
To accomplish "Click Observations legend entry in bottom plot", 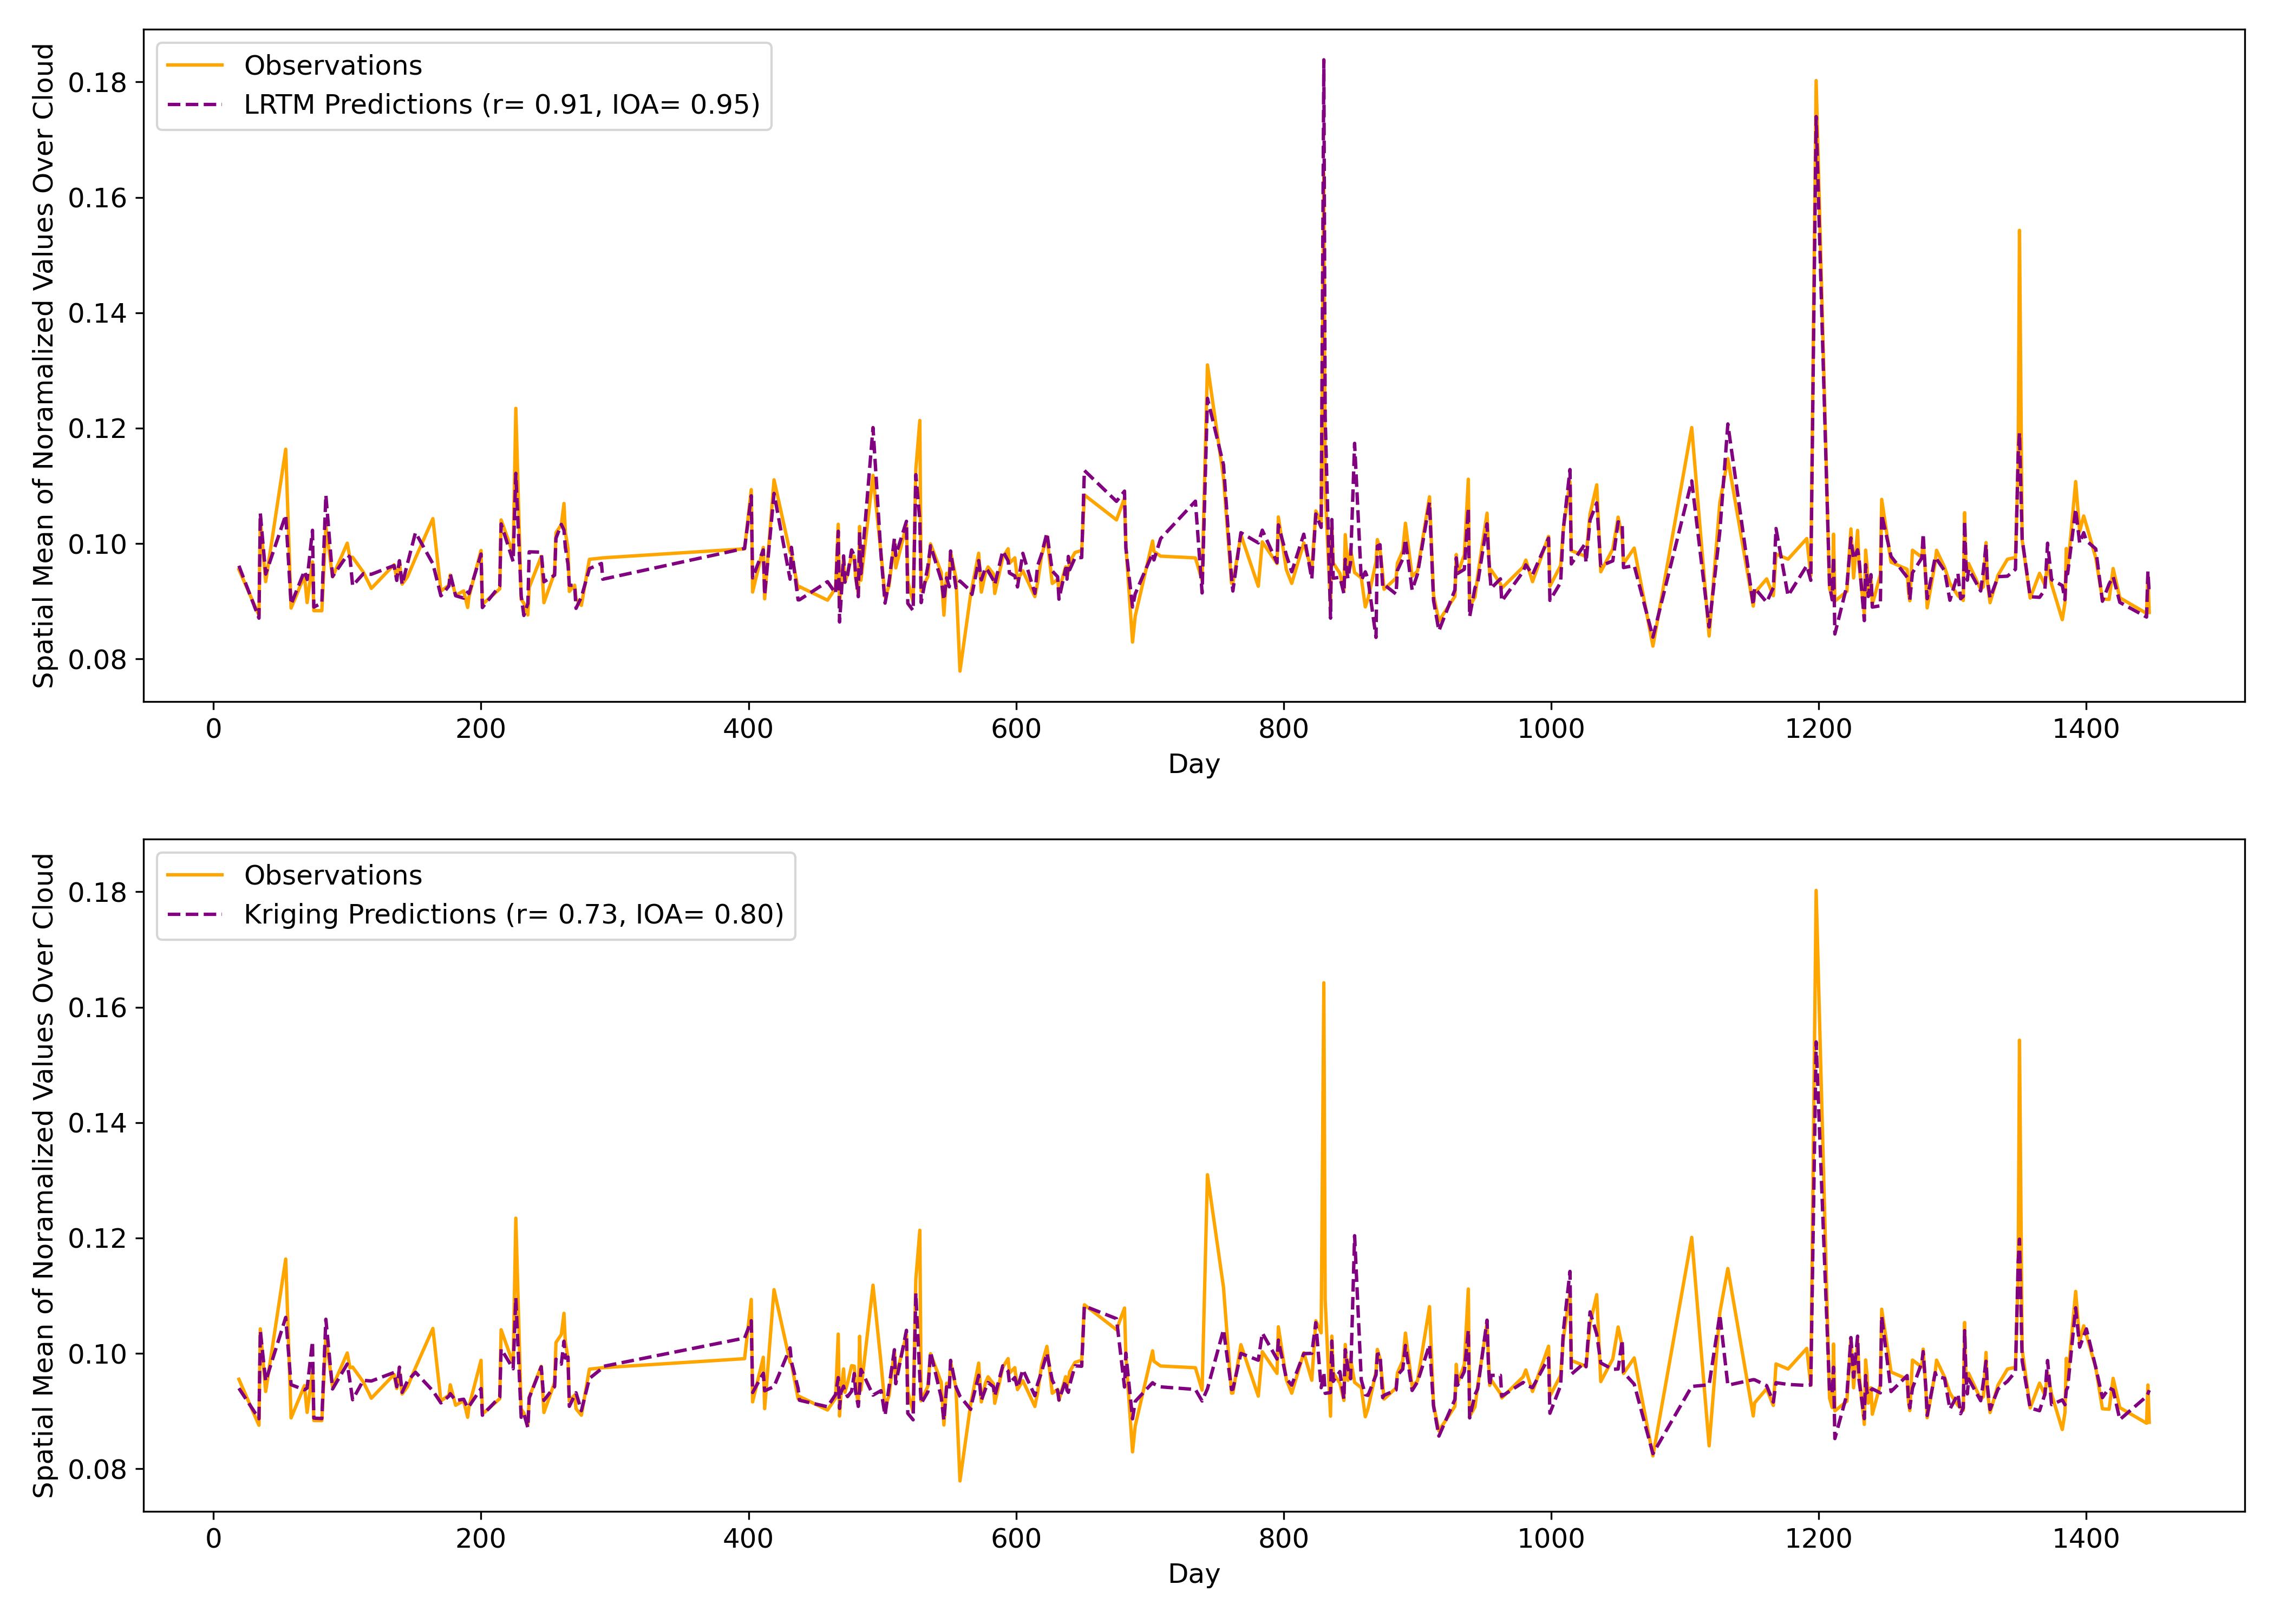I will click(x=332, y=876).
